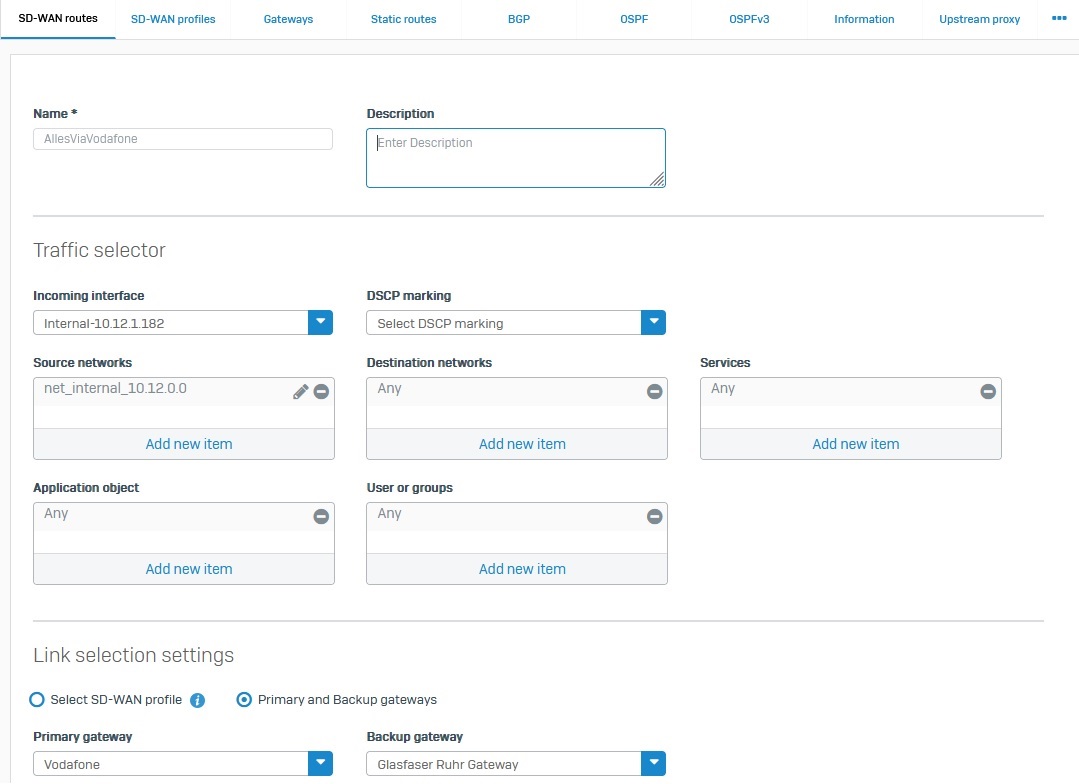Remove Any entry from Destination networks
The width and height of the screenshot is (1079, 784).
(654, 392)
